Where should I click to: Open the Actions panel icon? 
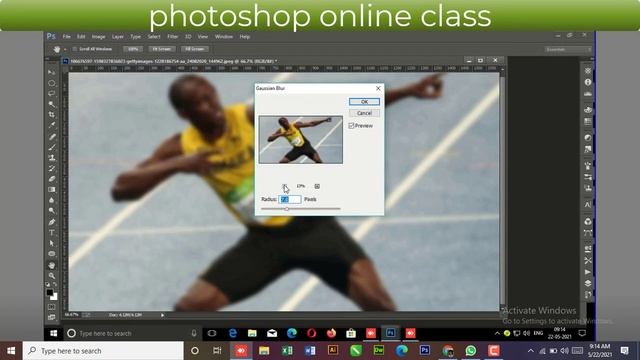(x=588, y=272)
